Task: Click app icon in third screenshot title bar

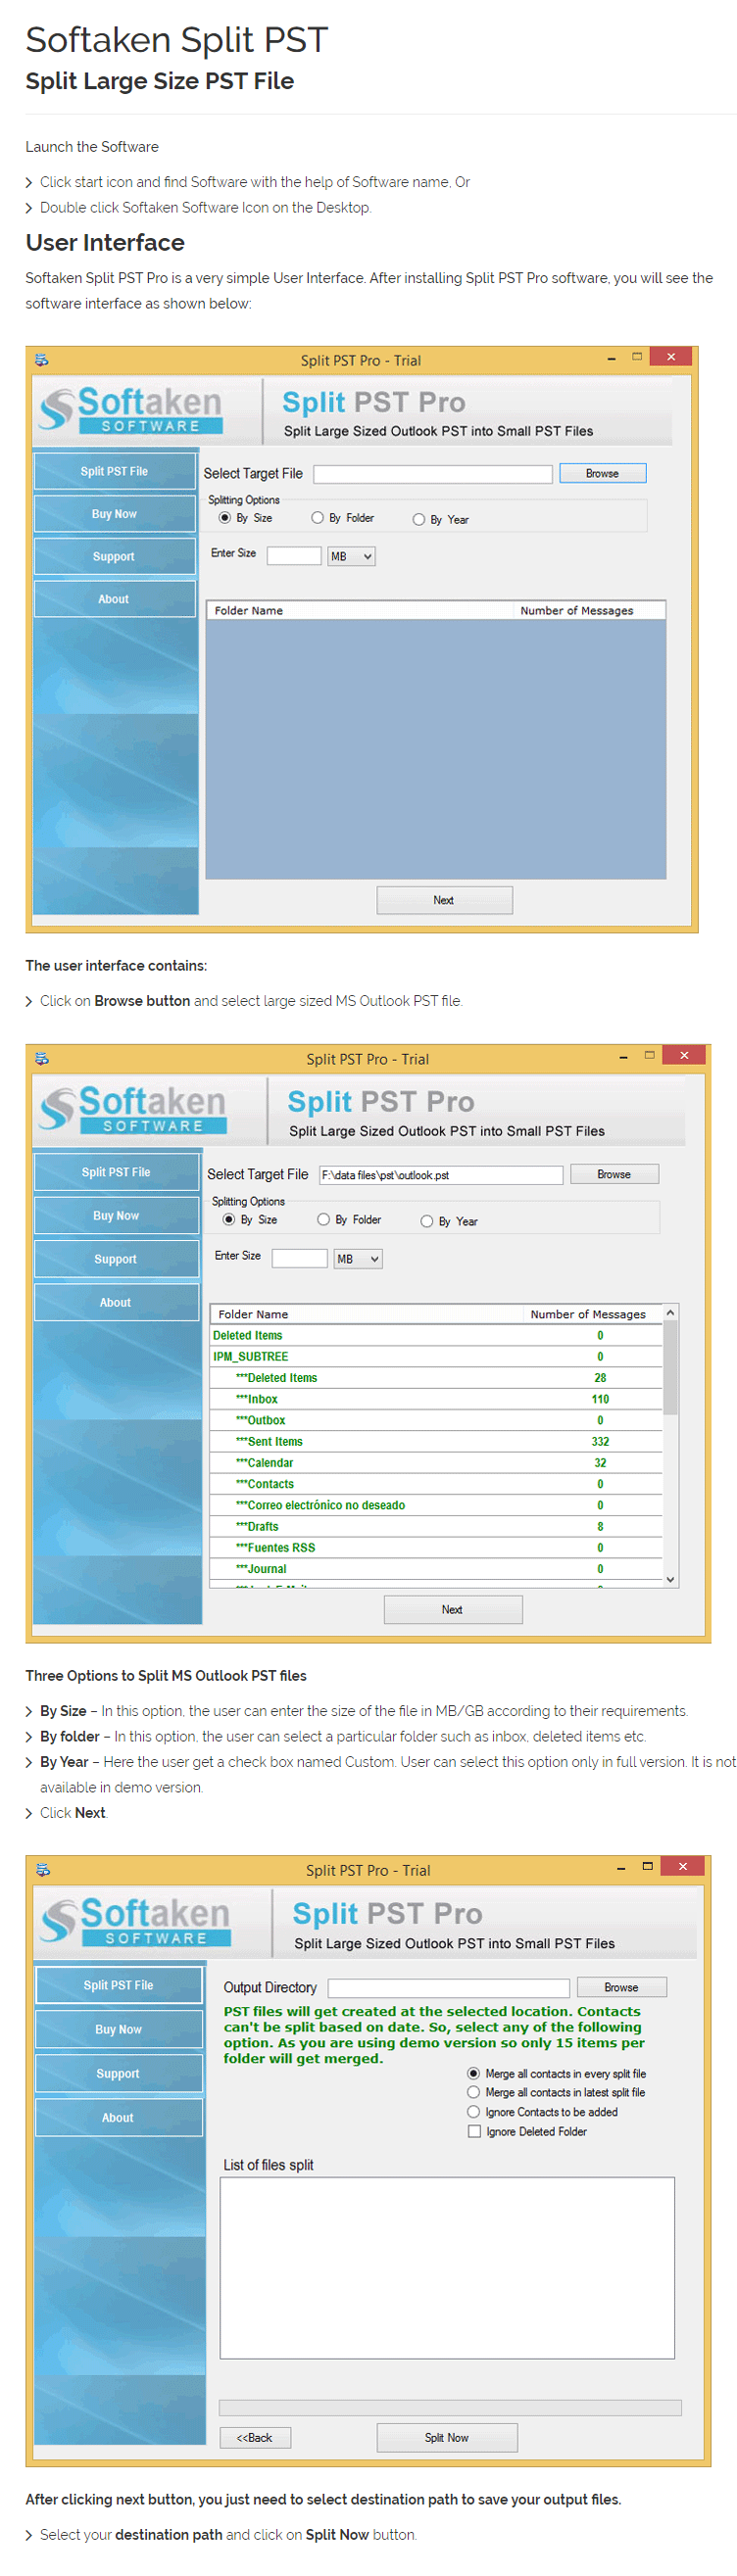Action: 43,1869
